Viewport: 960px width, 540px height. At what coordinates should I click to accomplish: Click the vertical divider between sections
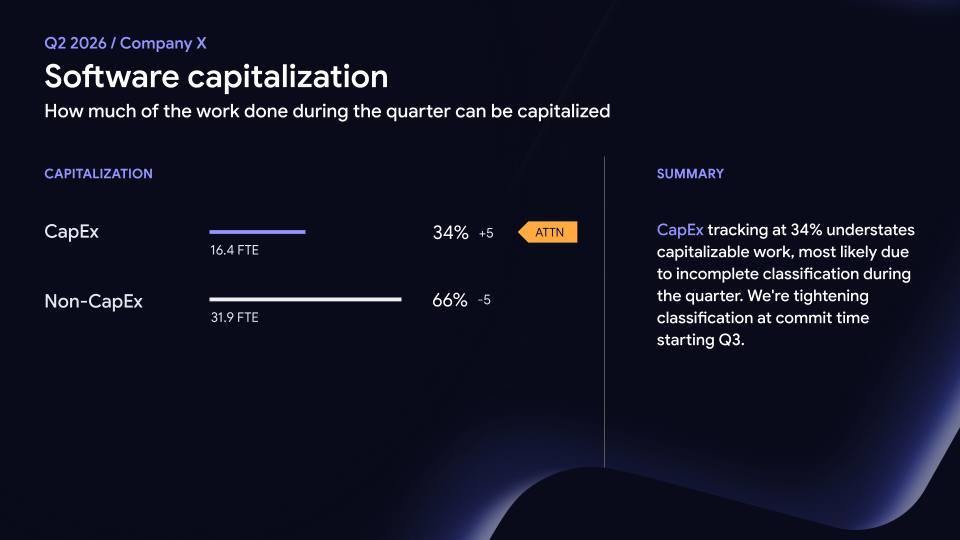[x=604, y=312]
